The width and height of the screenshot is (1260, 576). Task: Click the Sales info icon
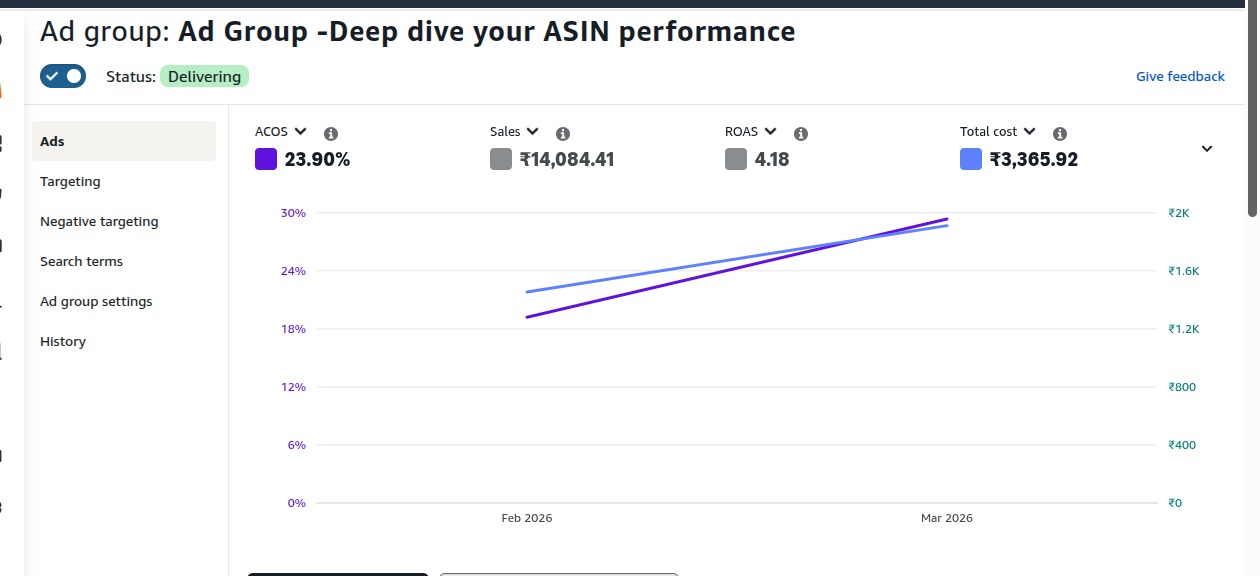pos(563,133)
